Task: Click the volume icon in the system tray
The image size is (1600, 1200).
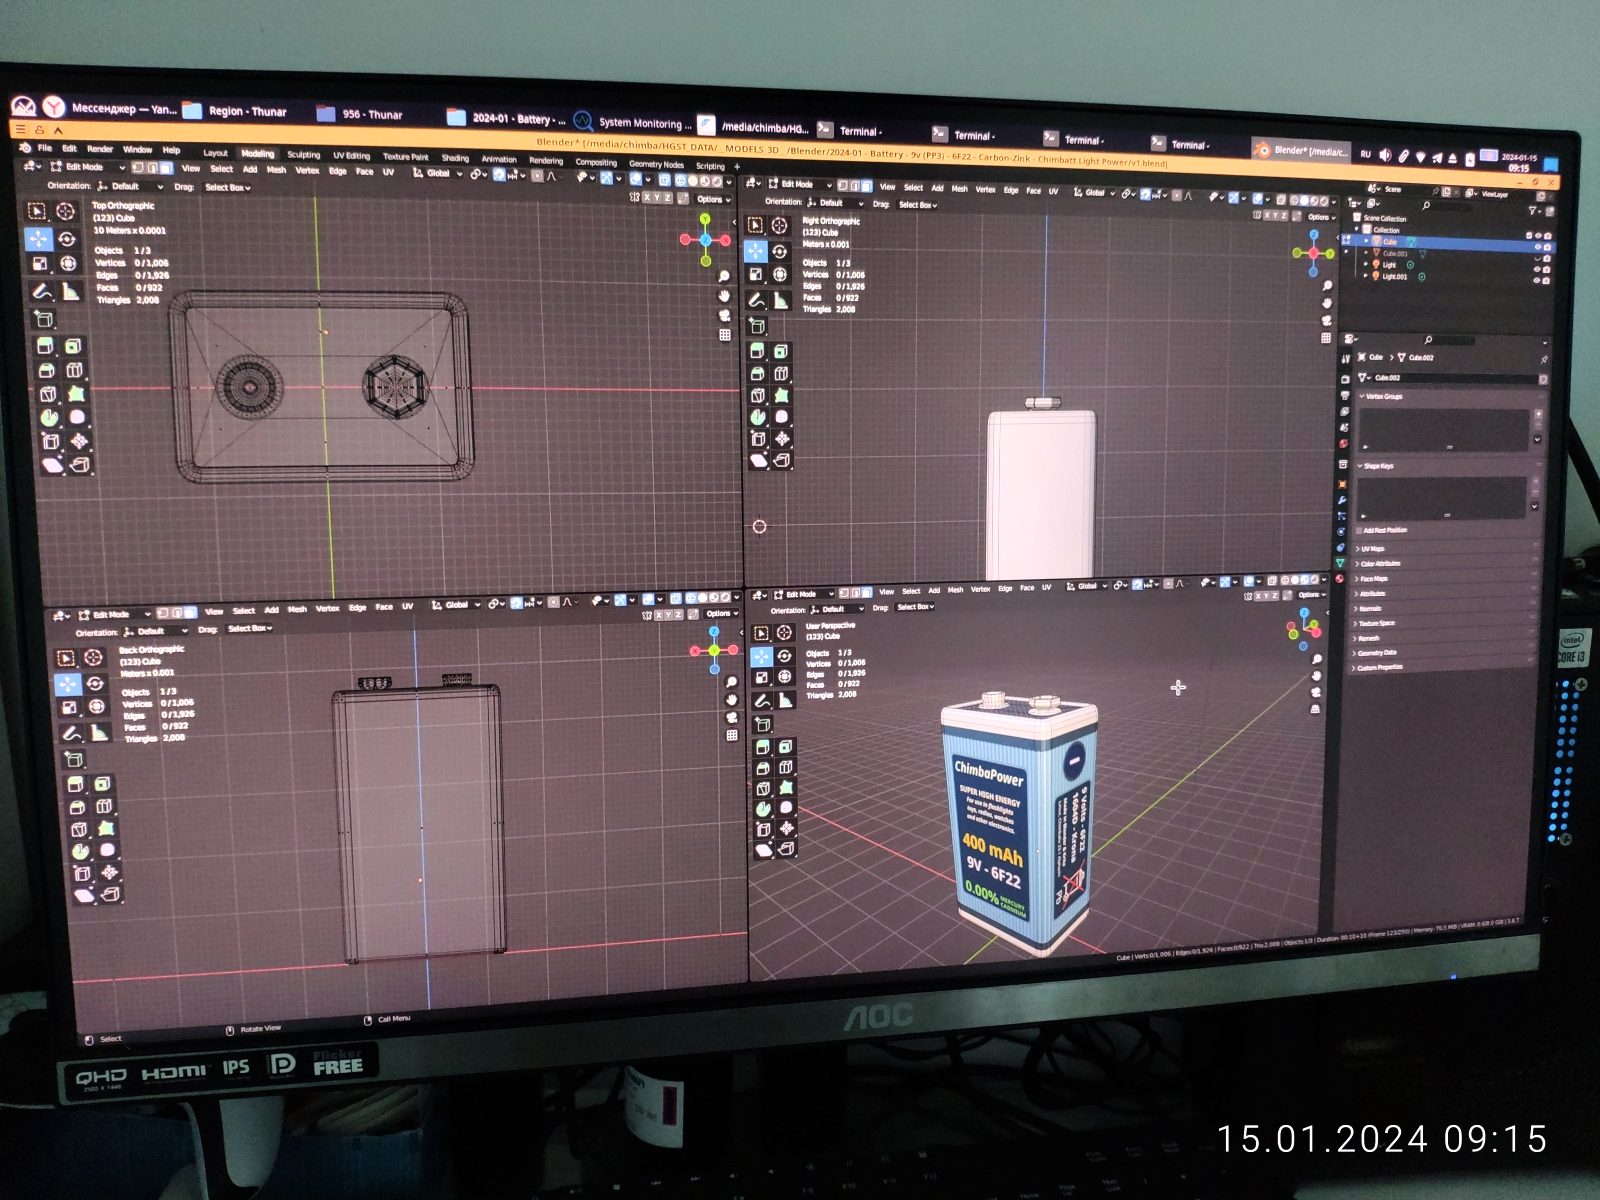Action: [x=1385, y=155]
